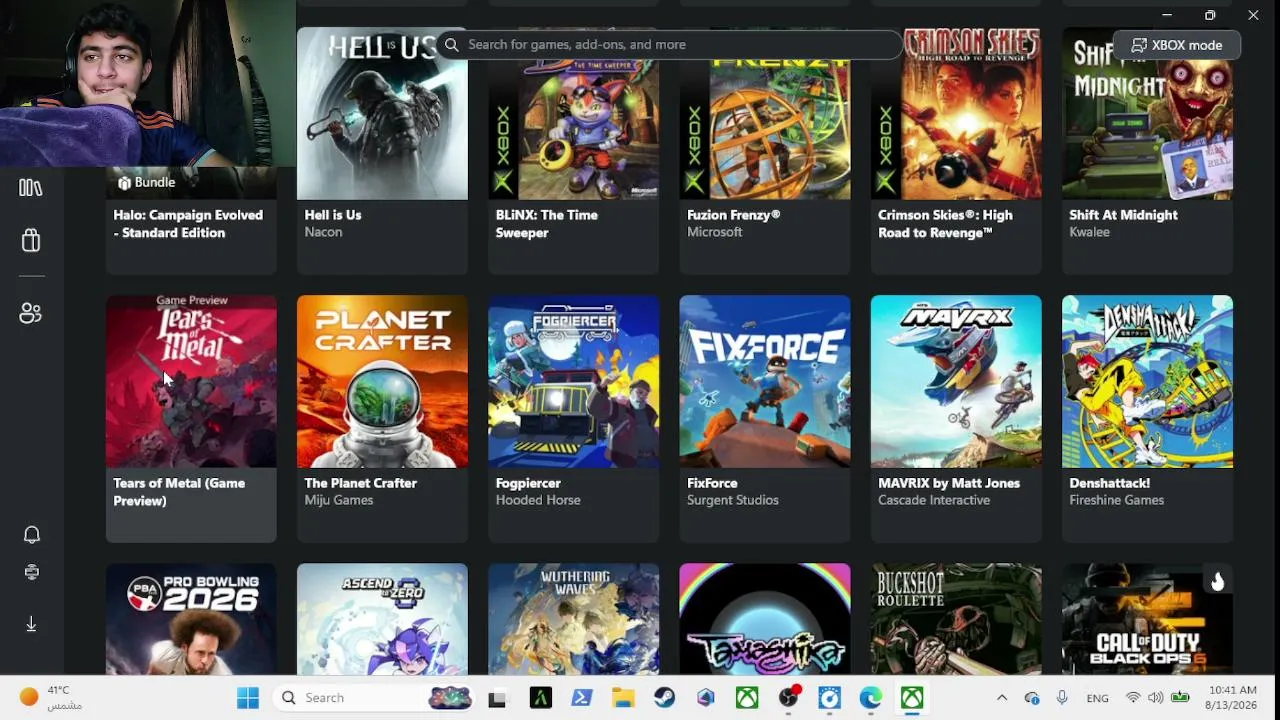Open the Crimson Skies cover art
The width and height of the screenshot is (1280, 720).
click(956, 114)
